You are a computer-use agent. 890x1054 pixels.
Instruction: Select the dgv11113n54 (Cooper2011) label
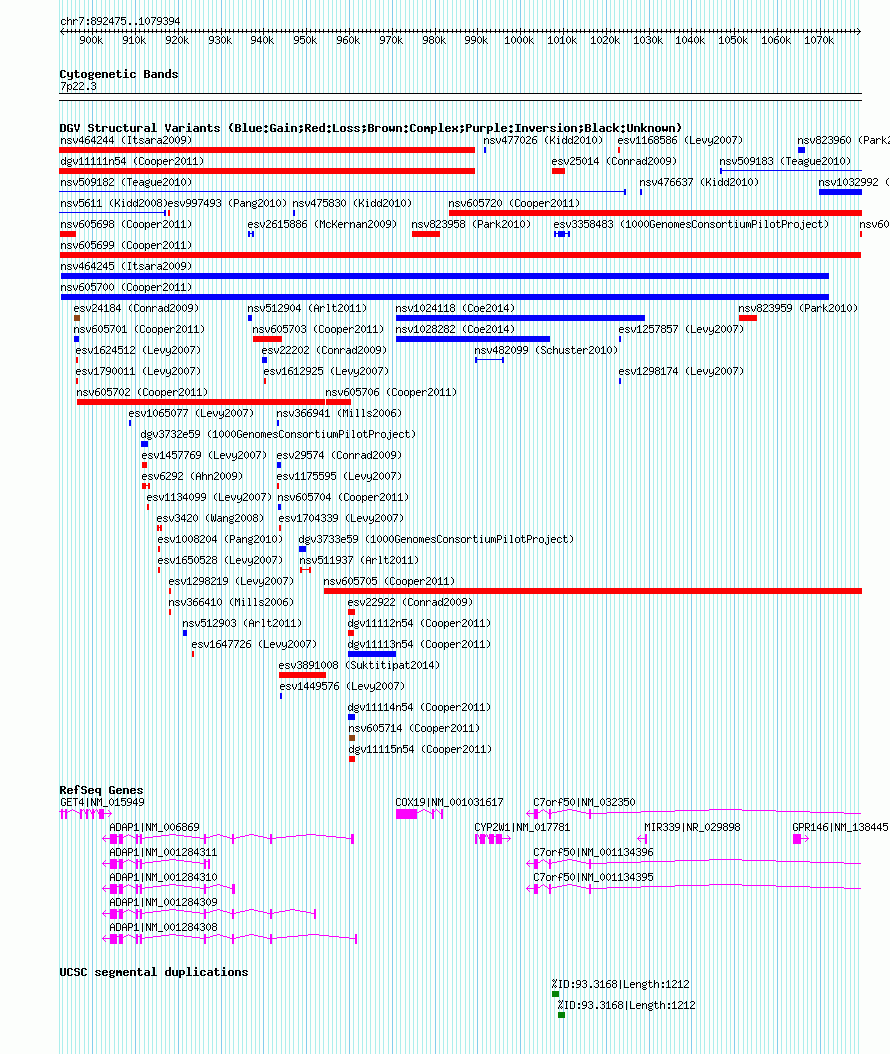coord(419,645)
